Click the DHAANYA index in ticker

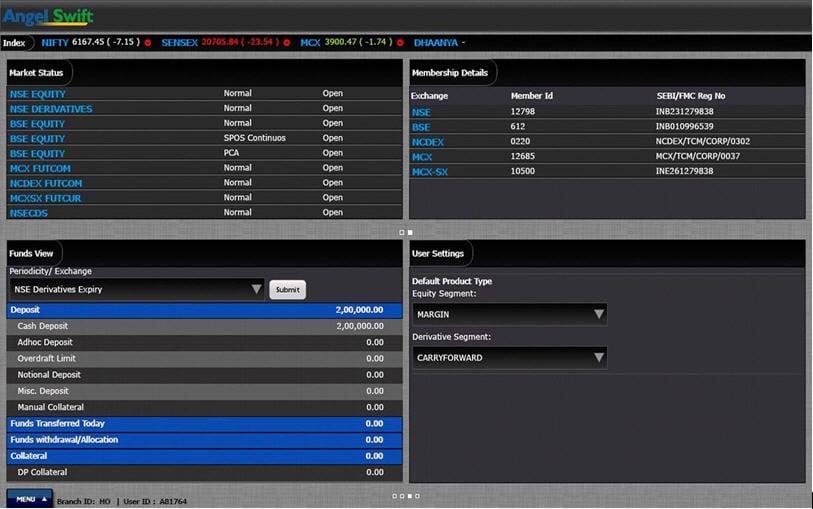point(435,43)
